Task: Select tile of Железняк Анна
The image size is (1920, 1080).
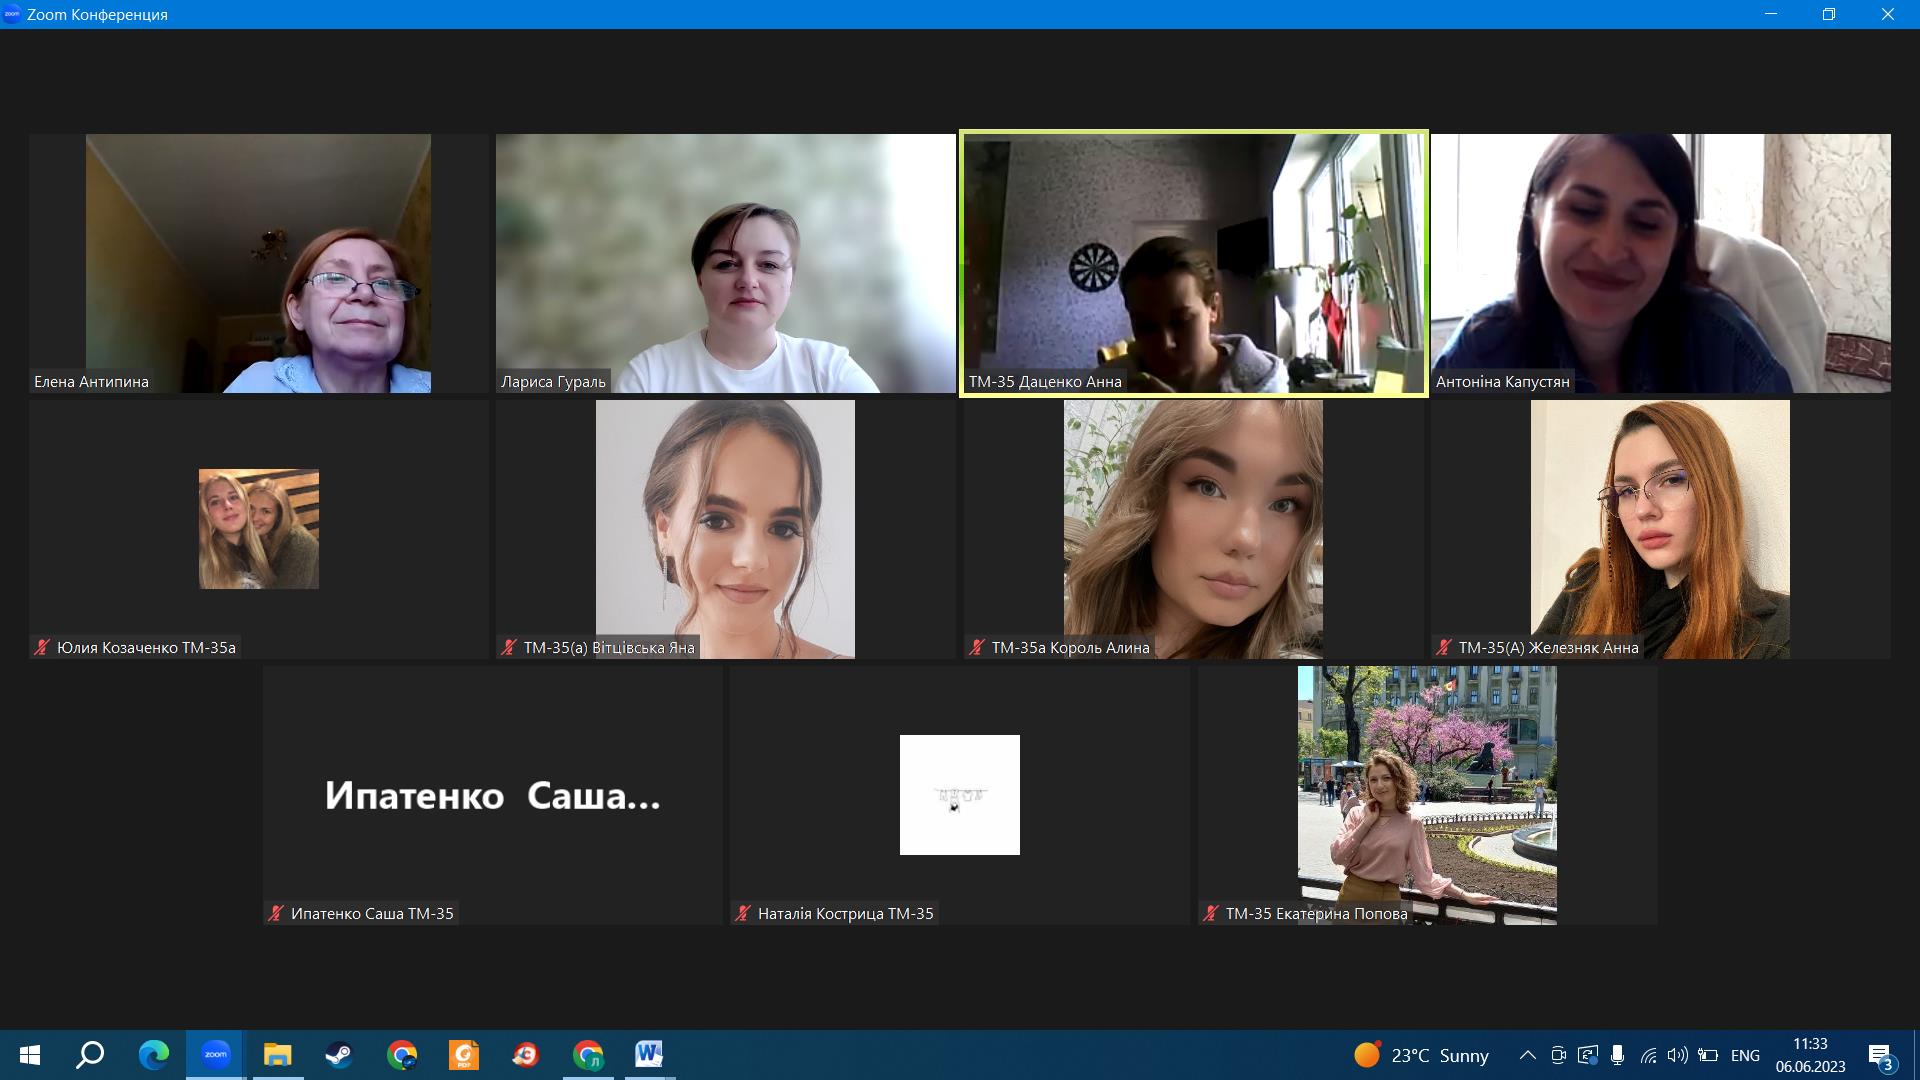Action: [1661, 529]
